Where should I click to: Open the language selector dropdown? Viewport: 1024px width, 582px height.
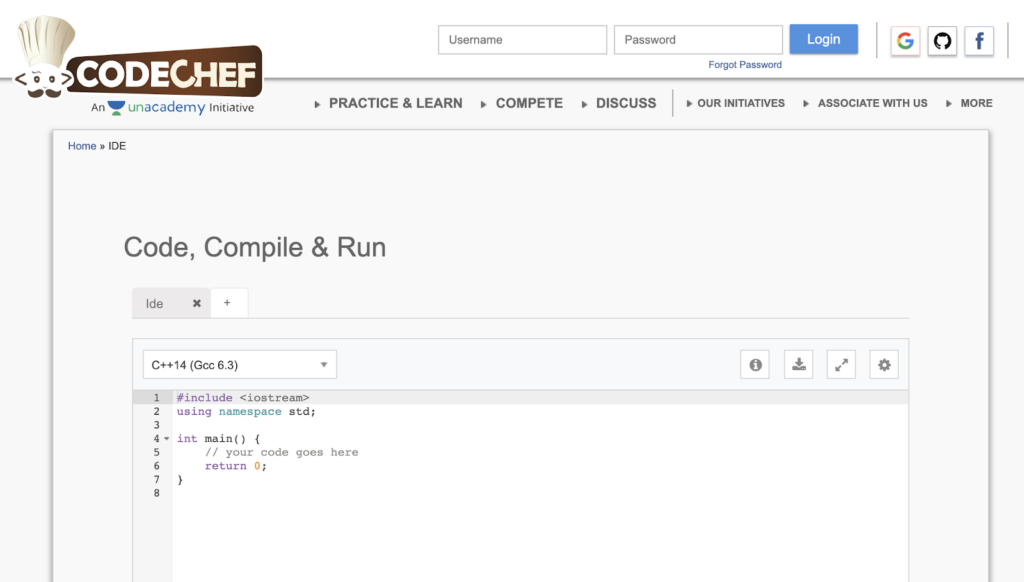(x=239, y=364)
